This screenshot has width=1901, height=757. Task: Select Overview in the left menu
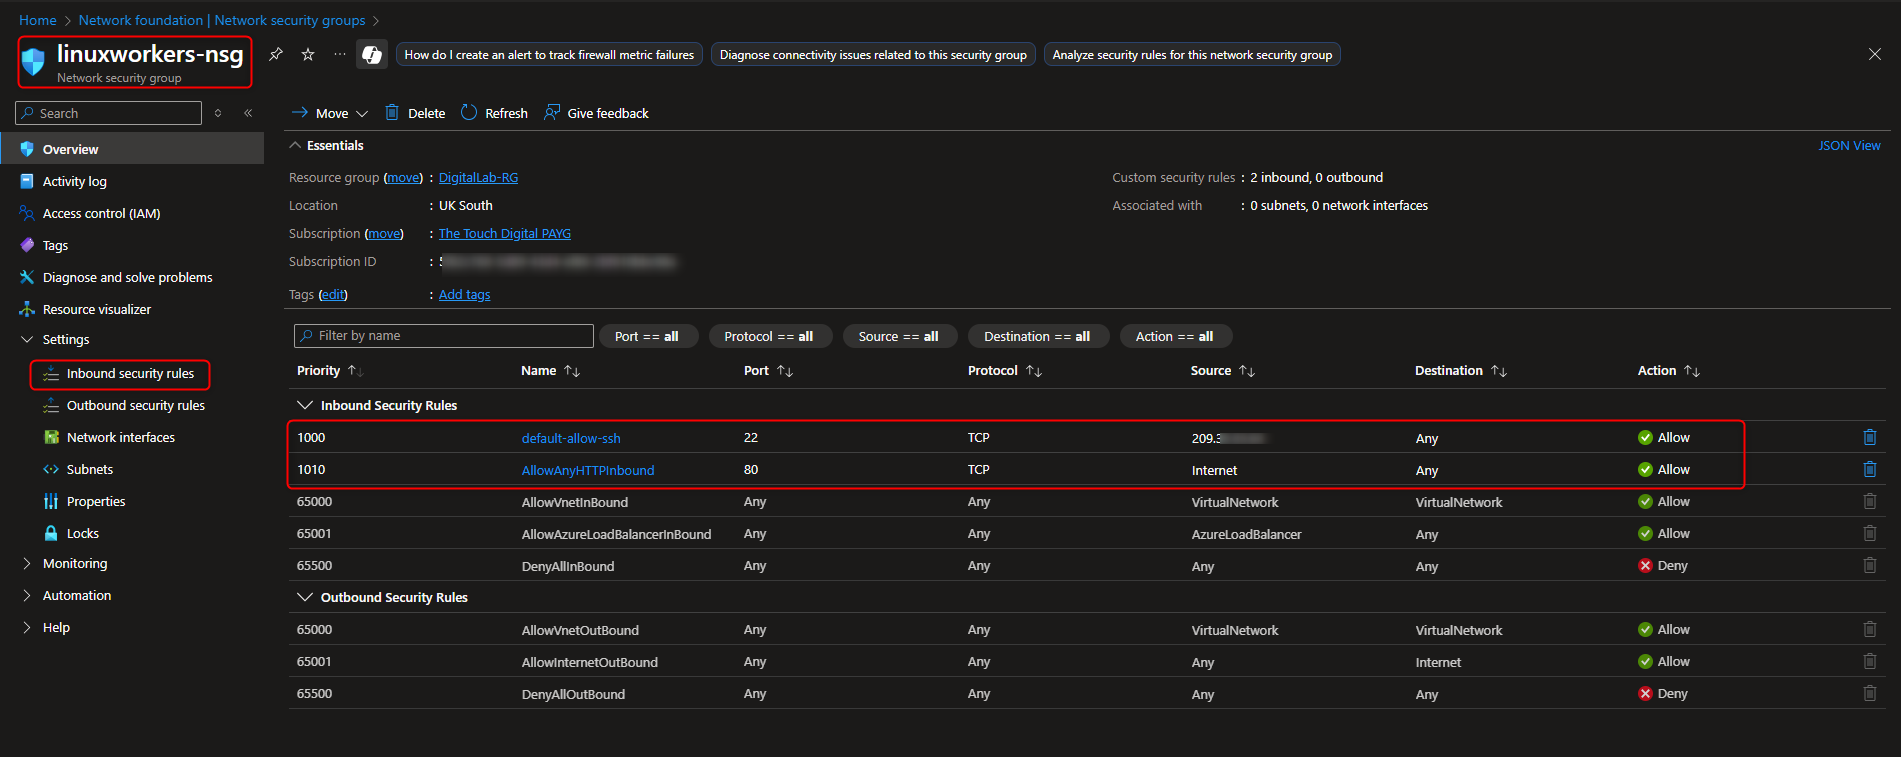coord(132,149)
